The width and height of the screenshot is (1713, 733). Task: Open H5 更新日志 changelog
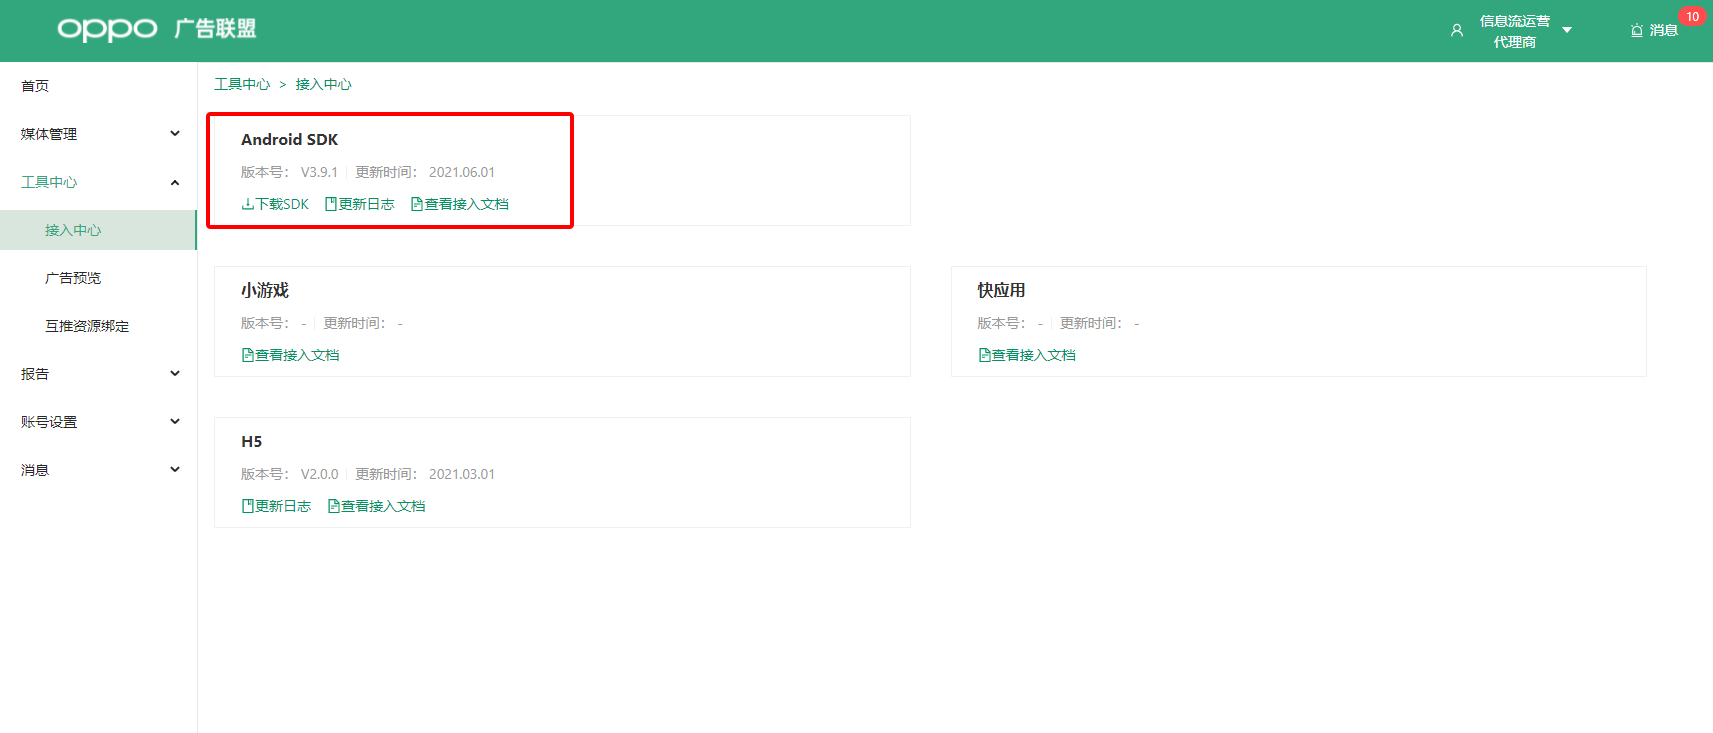coord(277,506)
